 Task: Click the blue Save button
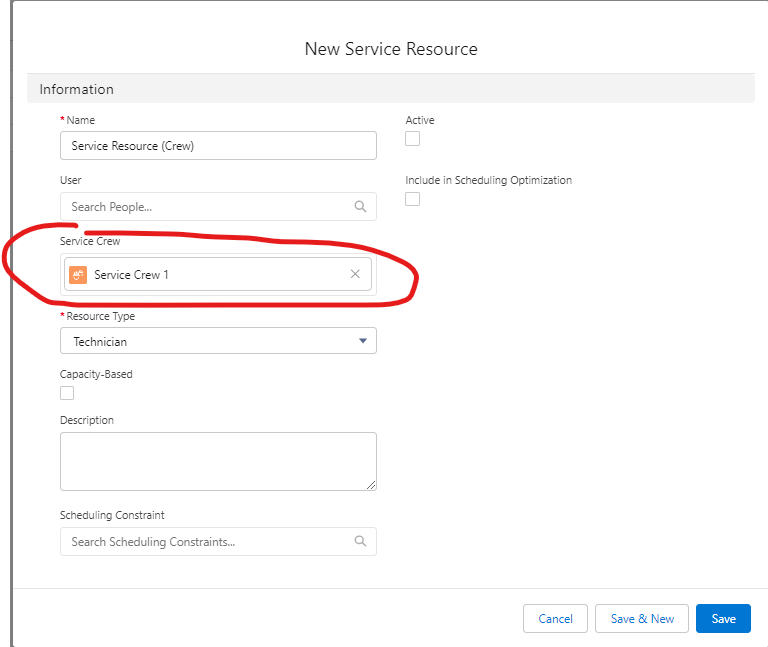pyautogui.click(x=723, y=619)
